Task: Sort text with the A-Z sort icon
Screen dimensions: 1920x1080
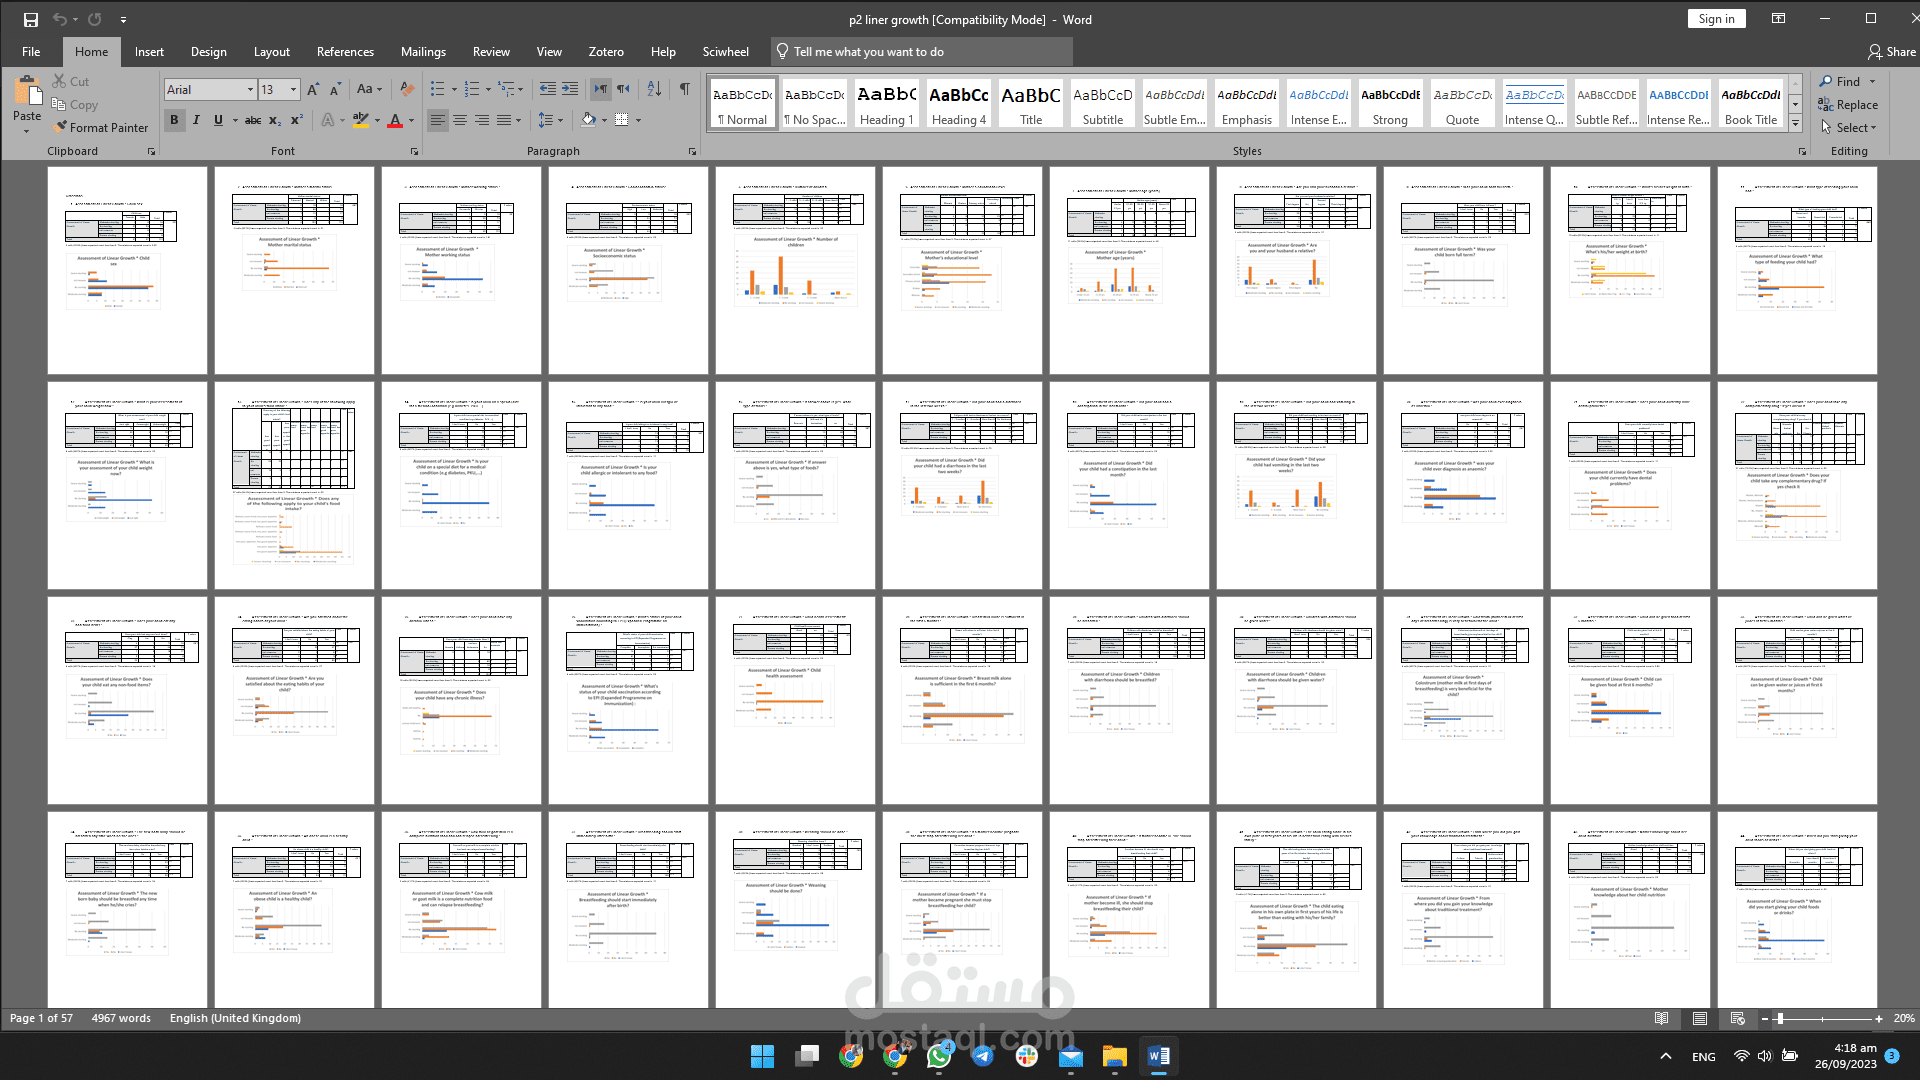Action: tap(654, 89)
